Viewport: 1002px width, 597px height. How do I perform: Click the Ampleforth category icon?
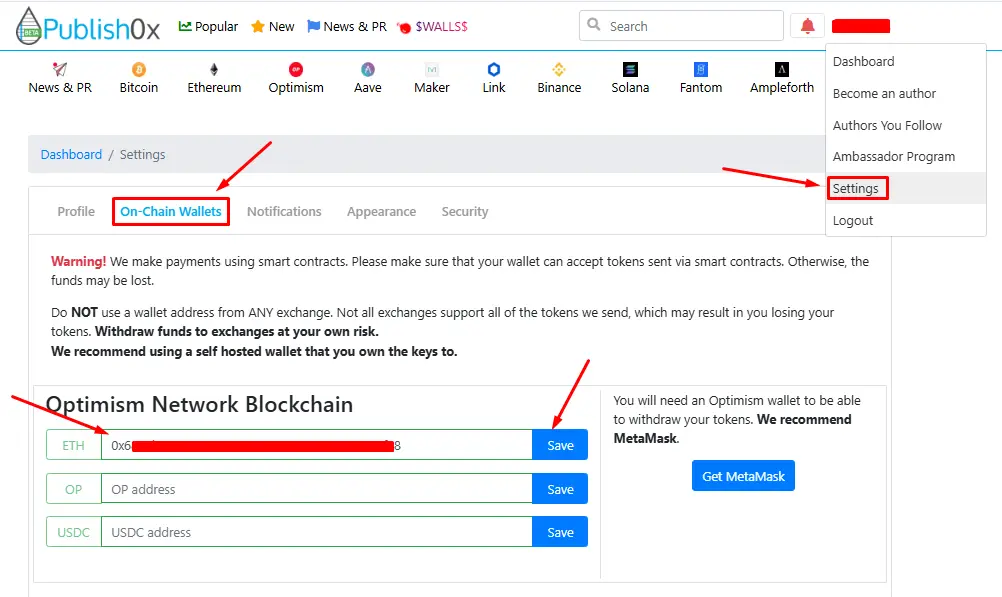pyautogui.click(x=782, y=69)
